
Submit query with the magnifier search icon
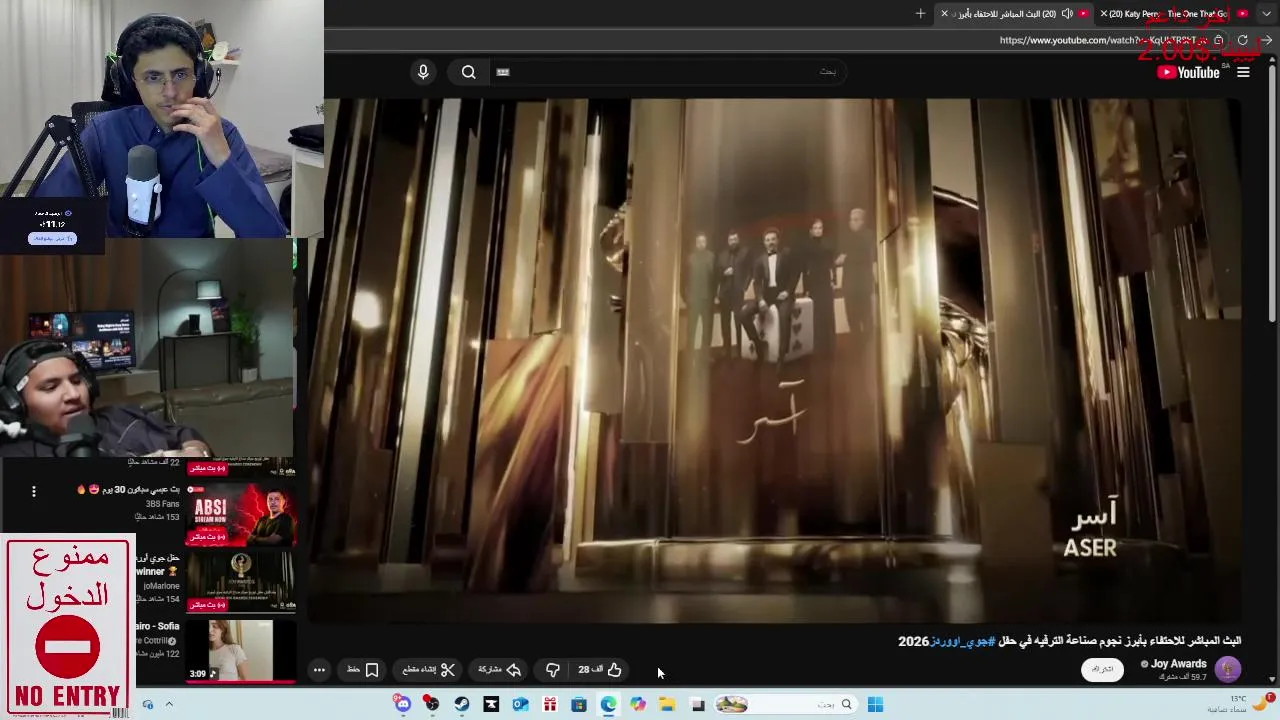point(468,72)
